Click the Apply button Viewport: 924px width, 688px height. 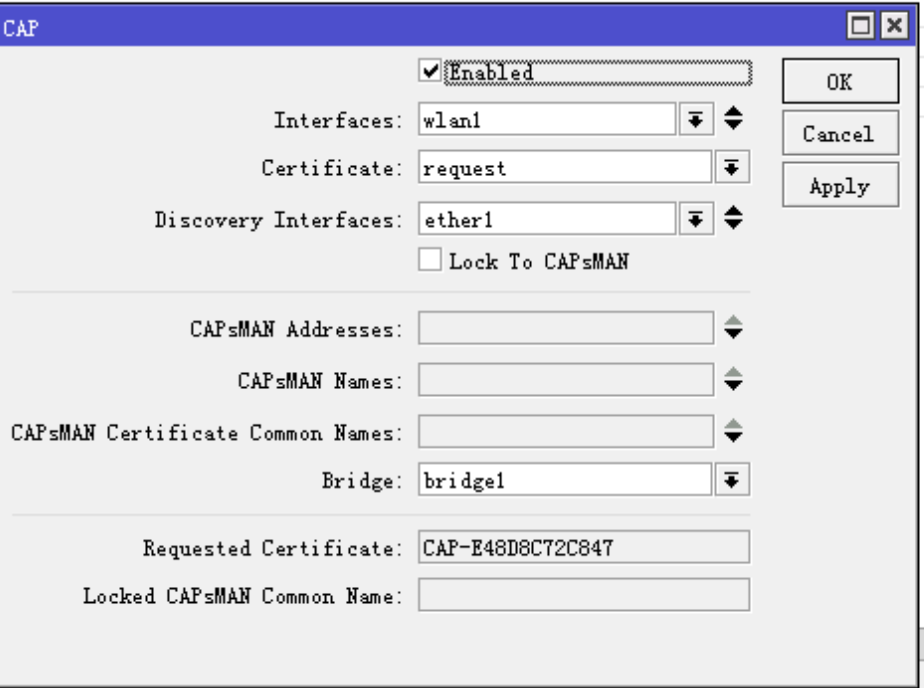(840, 186)
